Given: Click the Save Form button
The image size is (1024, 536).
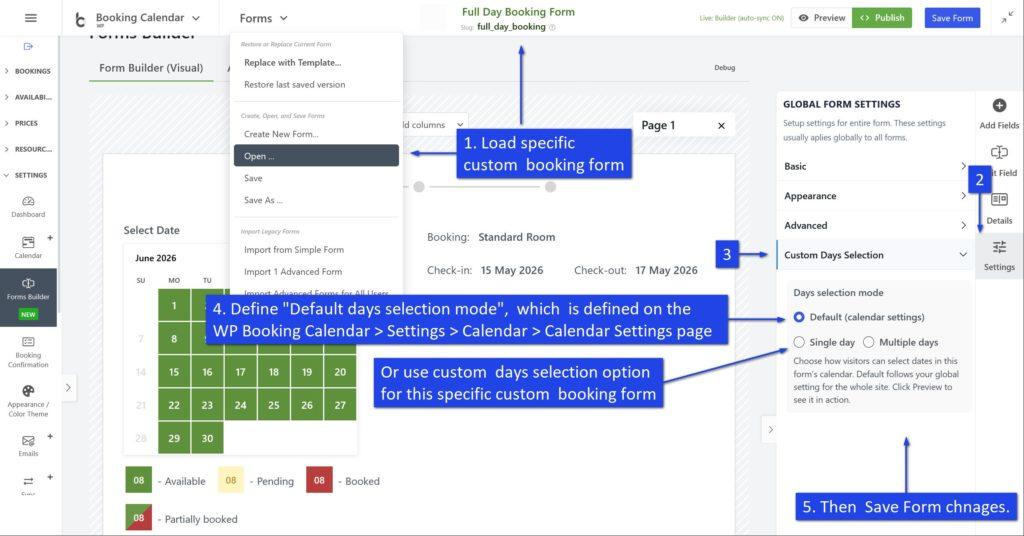Looking at the screenshot, I should point(952,18).
